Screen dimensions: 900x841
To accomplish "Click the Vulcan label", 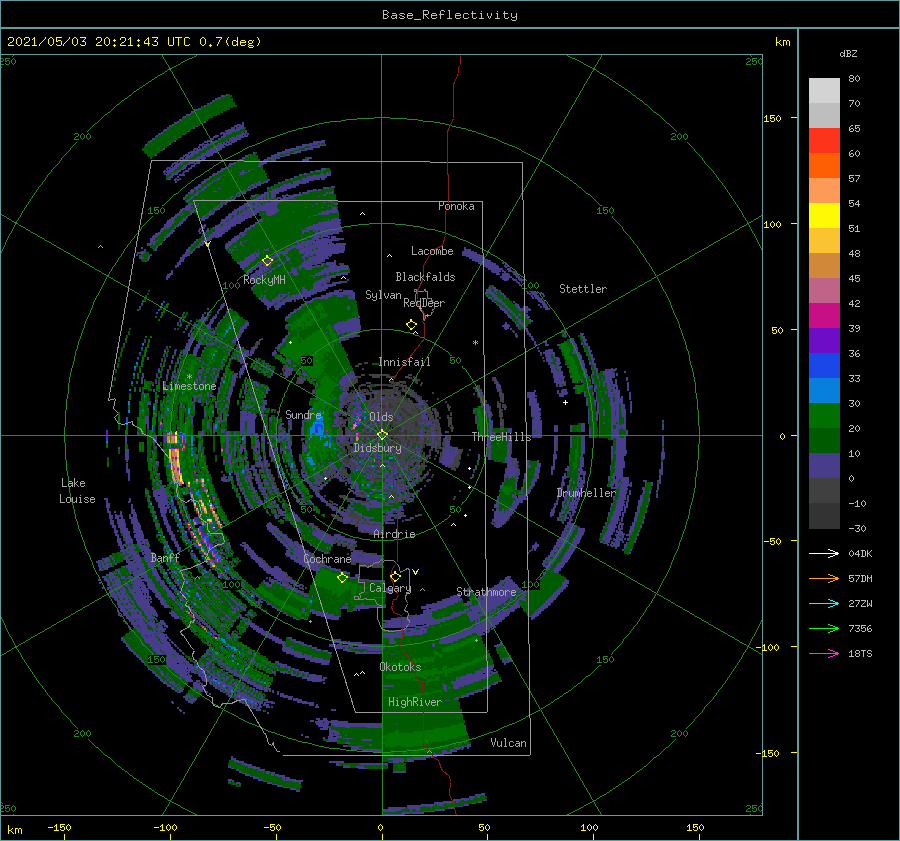I will 509,743.
